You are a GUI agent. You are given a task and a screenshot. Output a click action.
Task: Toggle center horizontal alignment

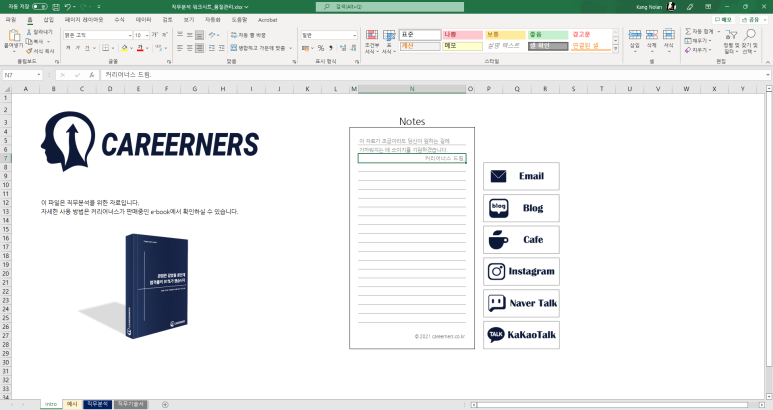pyautogui.click(x=190, y=48)
